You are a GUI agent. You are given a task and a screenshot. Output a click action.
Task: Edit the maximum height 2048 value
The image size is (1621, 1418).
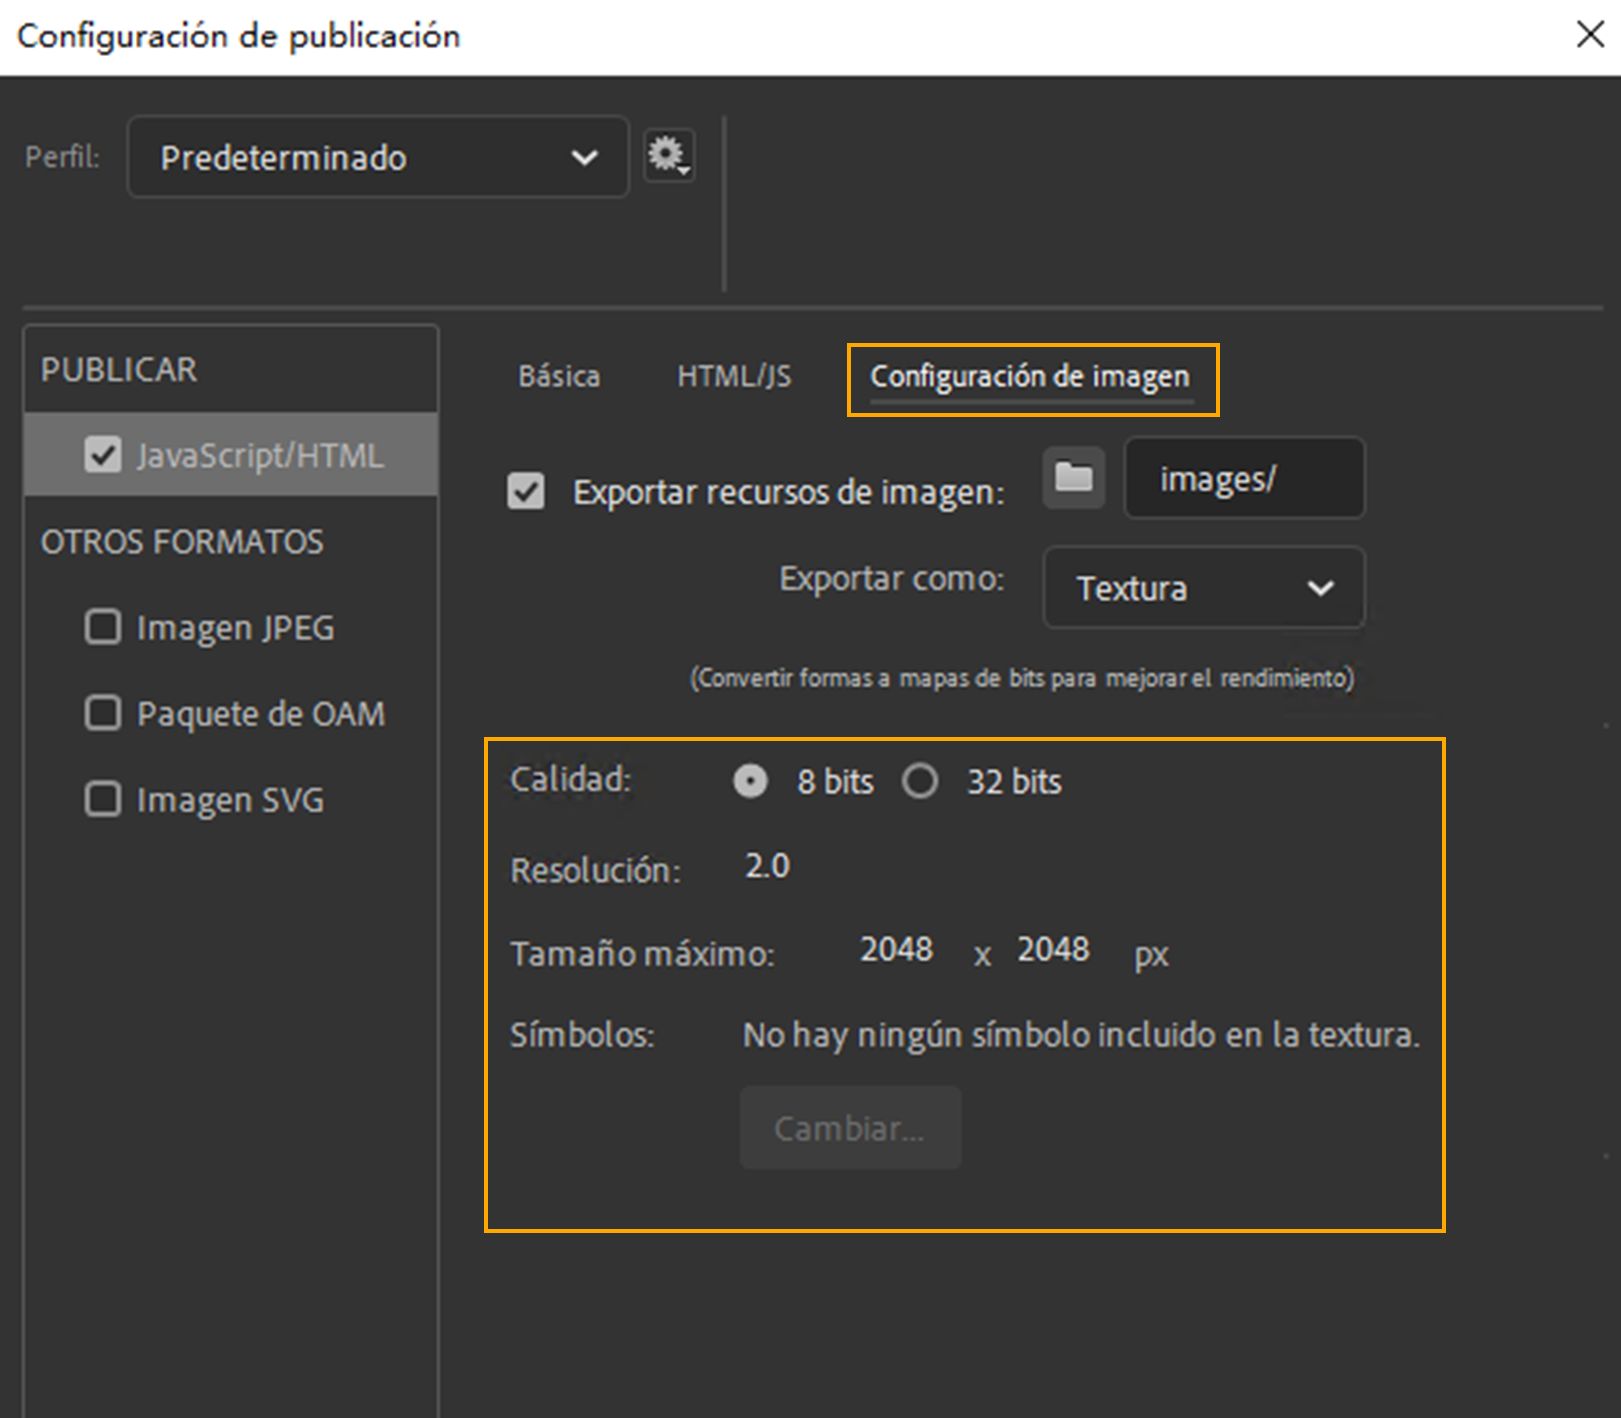(x=1052, y=951)
